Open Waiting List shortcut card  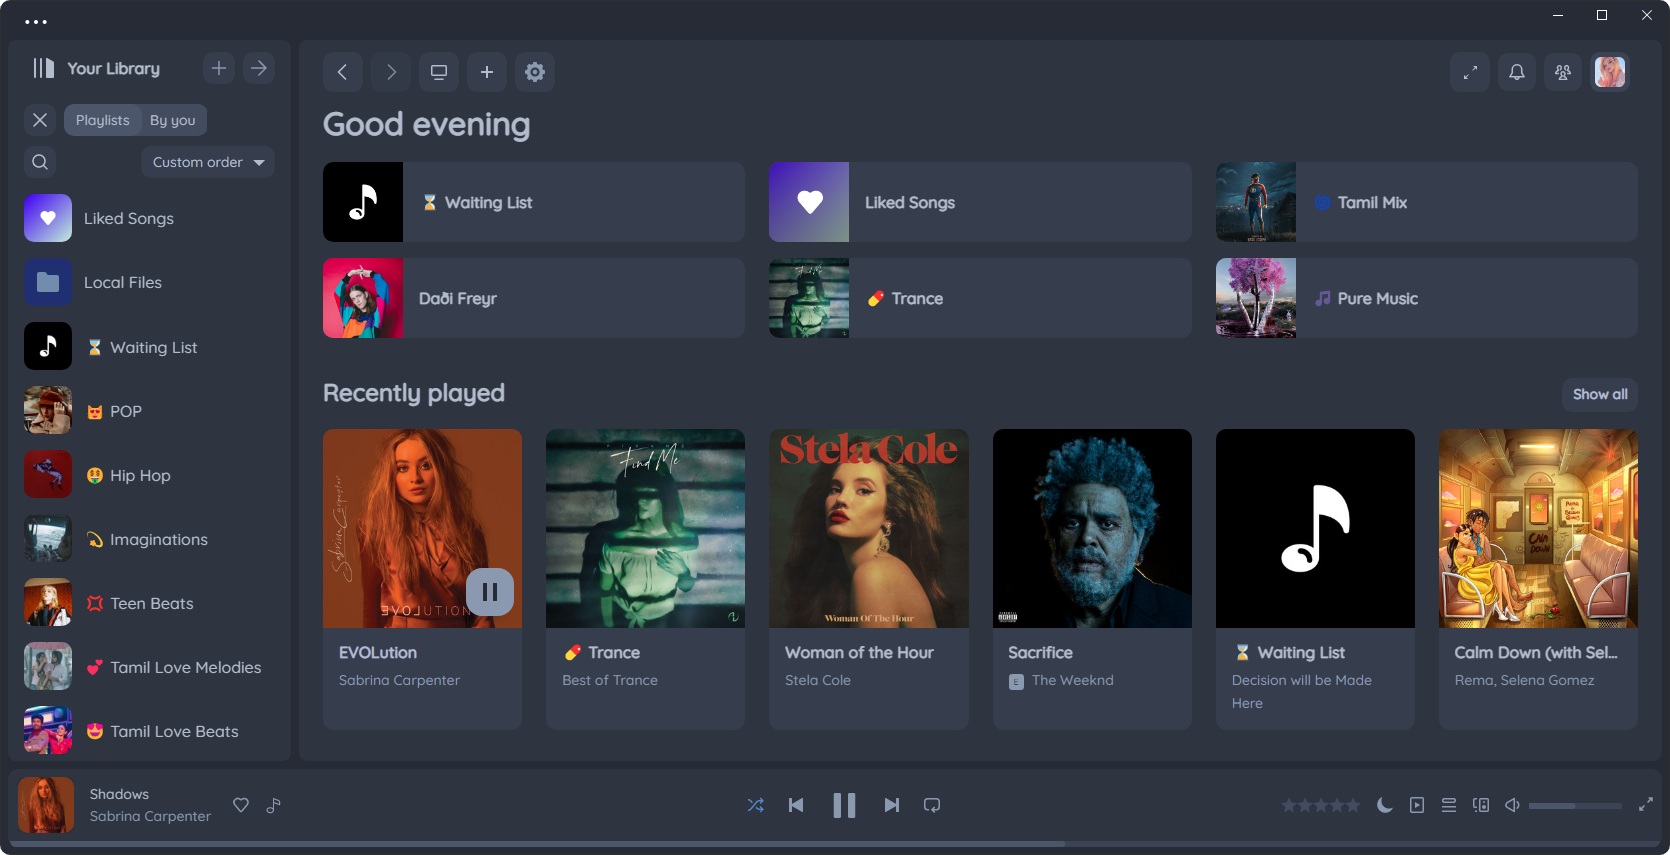534,202
